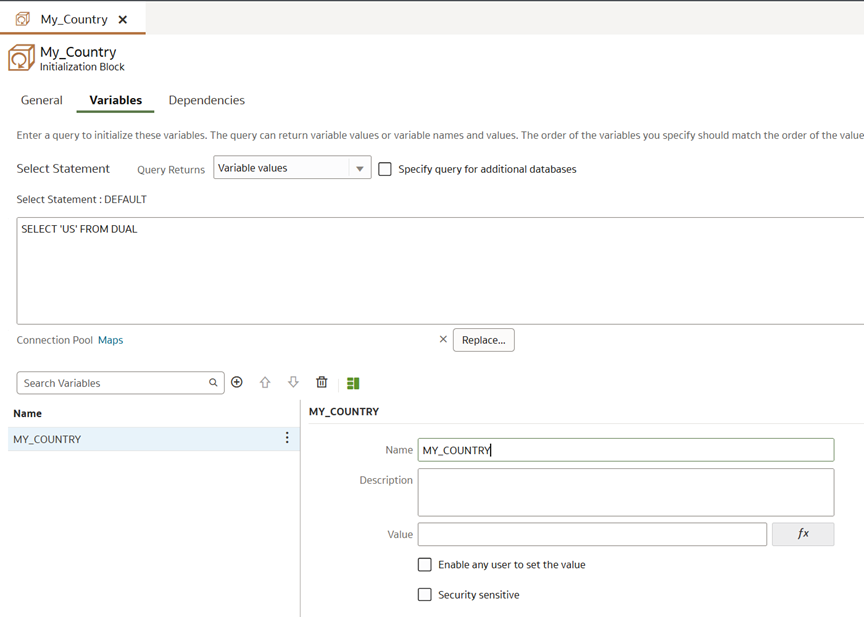Add a new variable with the plus icon
Image resolution: width=864 pixels, height=617 pixels.
click(x=237, y=382)
